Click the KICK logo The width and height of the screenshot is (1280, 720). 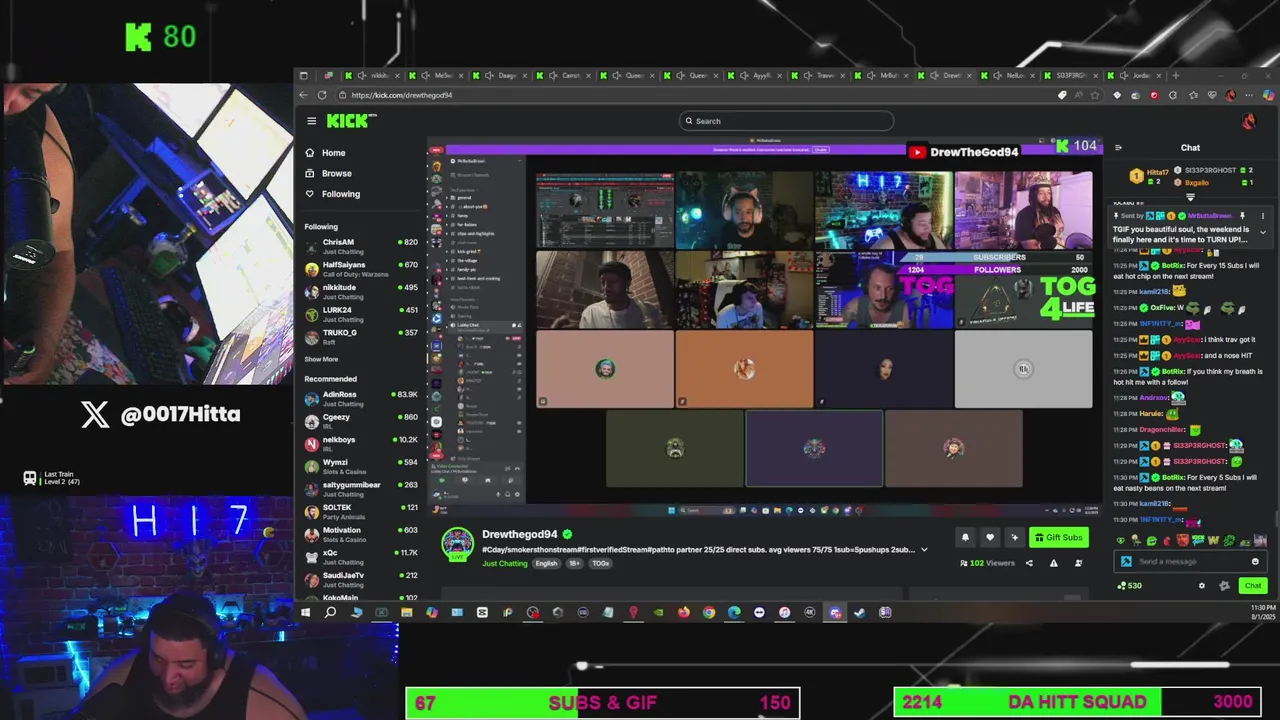[351, 121]
